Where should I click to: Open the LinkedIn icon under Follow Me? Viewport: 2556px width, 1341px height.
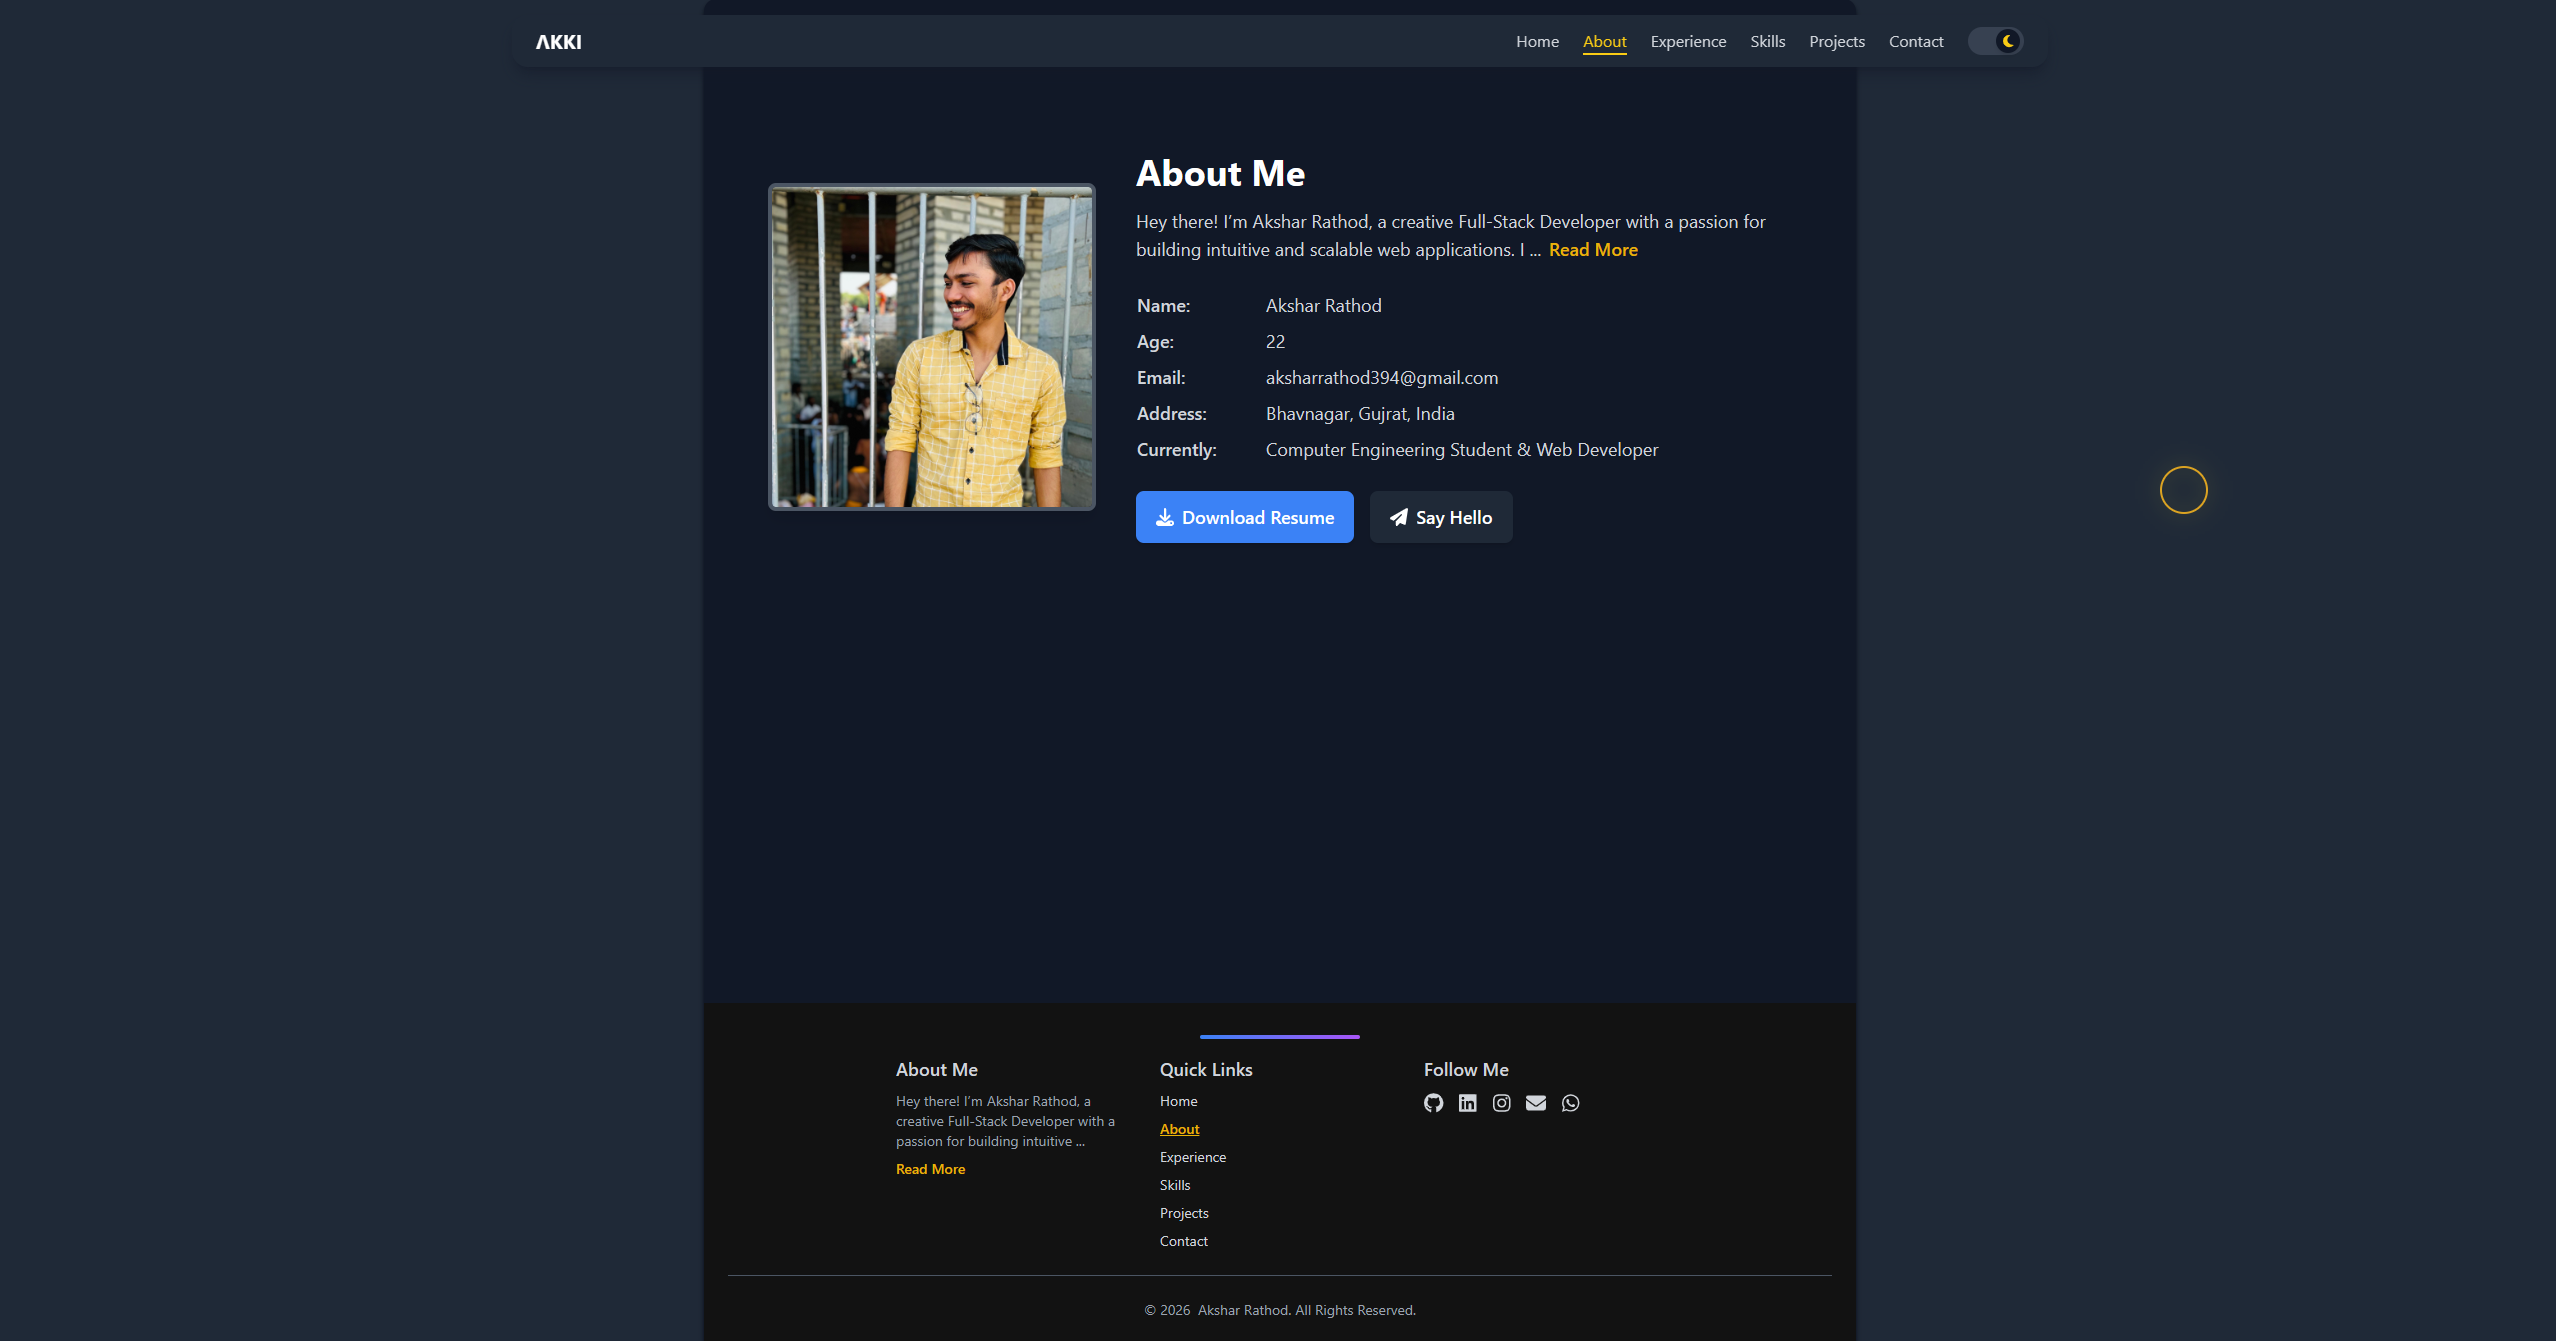1467,1103
